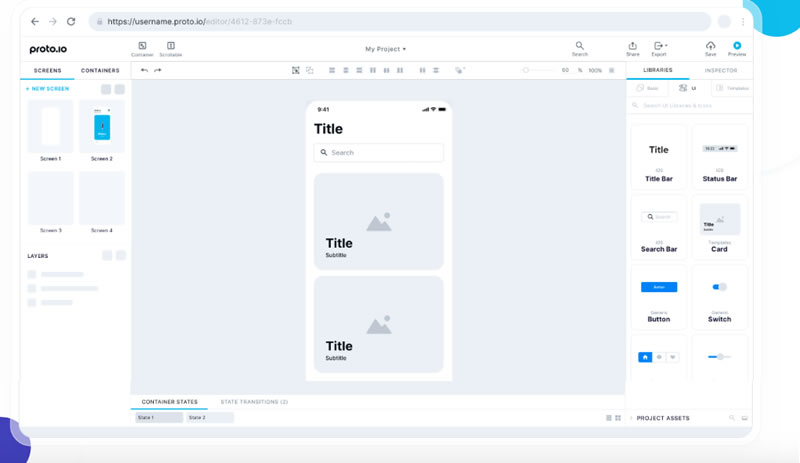Viewport: 800px width, 463px height.
Task: Toggle the Switch component in Libraries
Action: point(719,287)
